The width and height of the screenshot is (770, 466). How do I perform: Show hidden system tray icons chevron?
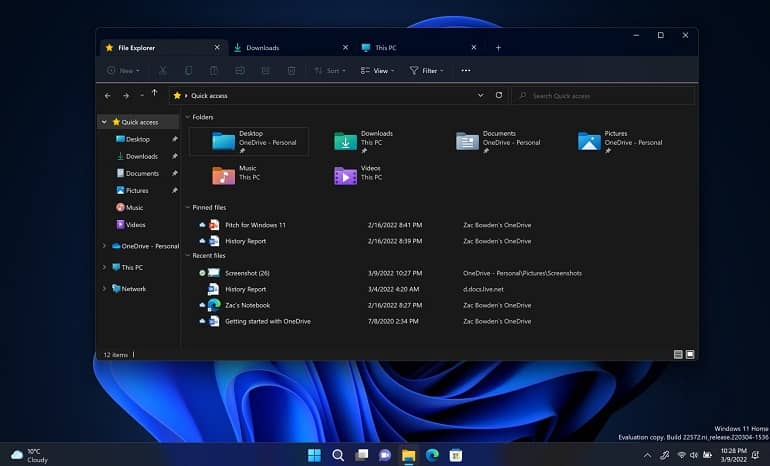coord(647,455)
